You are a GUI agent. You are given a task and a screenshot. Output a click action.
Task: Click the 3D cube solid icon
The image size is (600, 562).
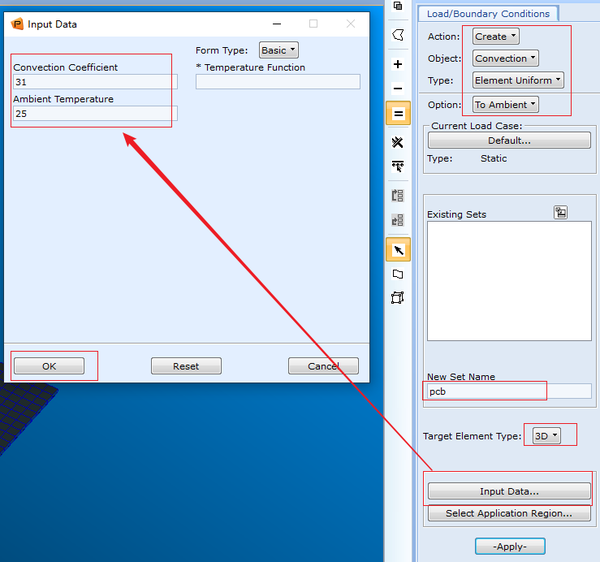point(398,298)
